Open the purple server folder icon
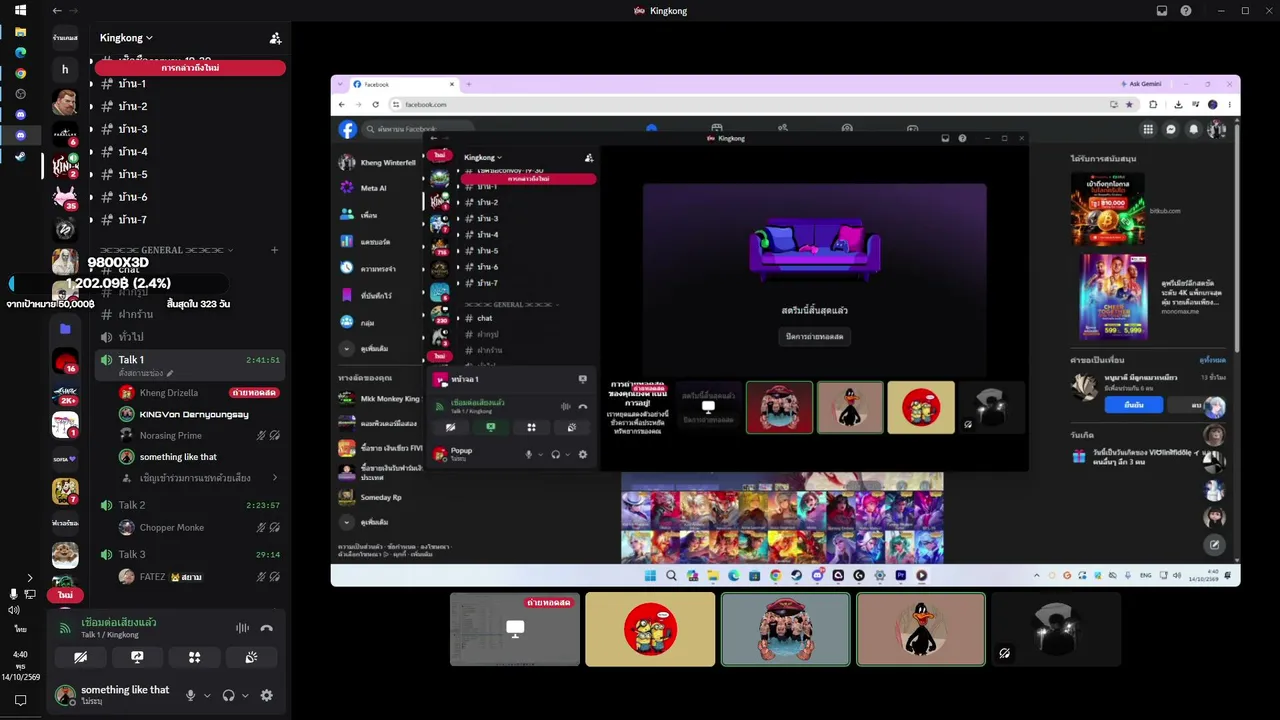Viewport: 1280px width, 720px height. pos(65,328)
